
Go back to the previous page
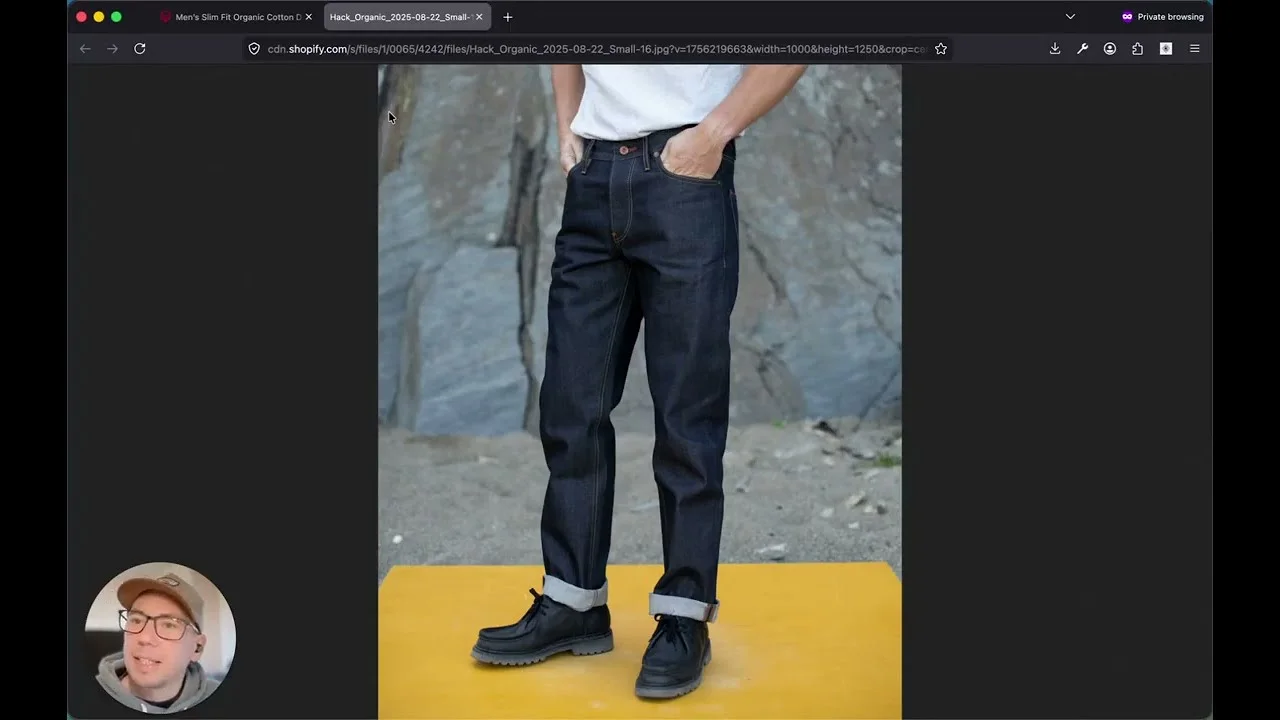pos(85,49)
